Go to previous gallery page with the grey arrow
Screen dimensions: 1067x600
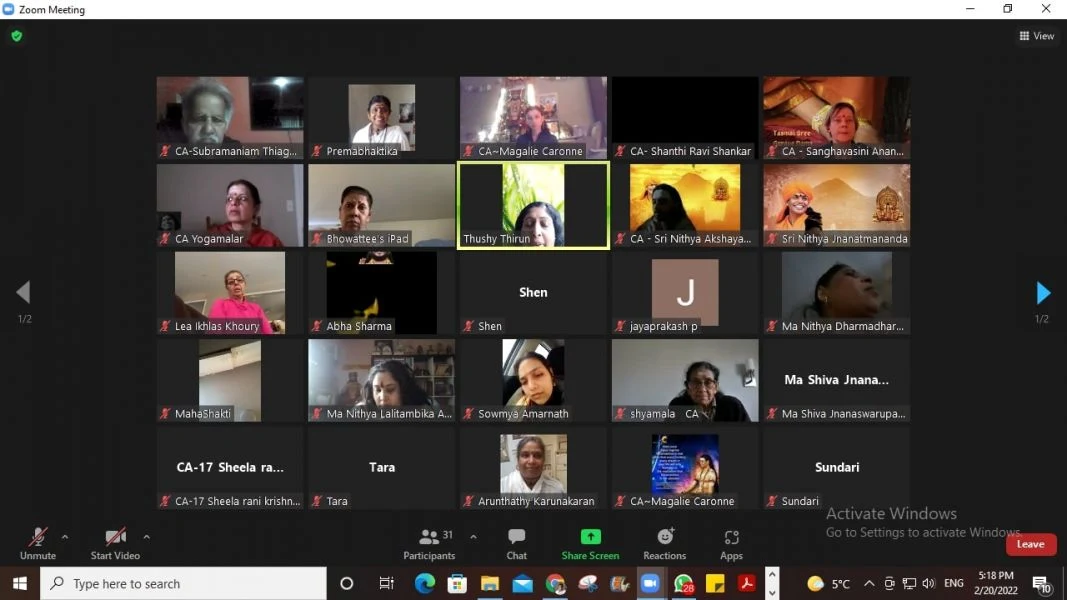24,293
